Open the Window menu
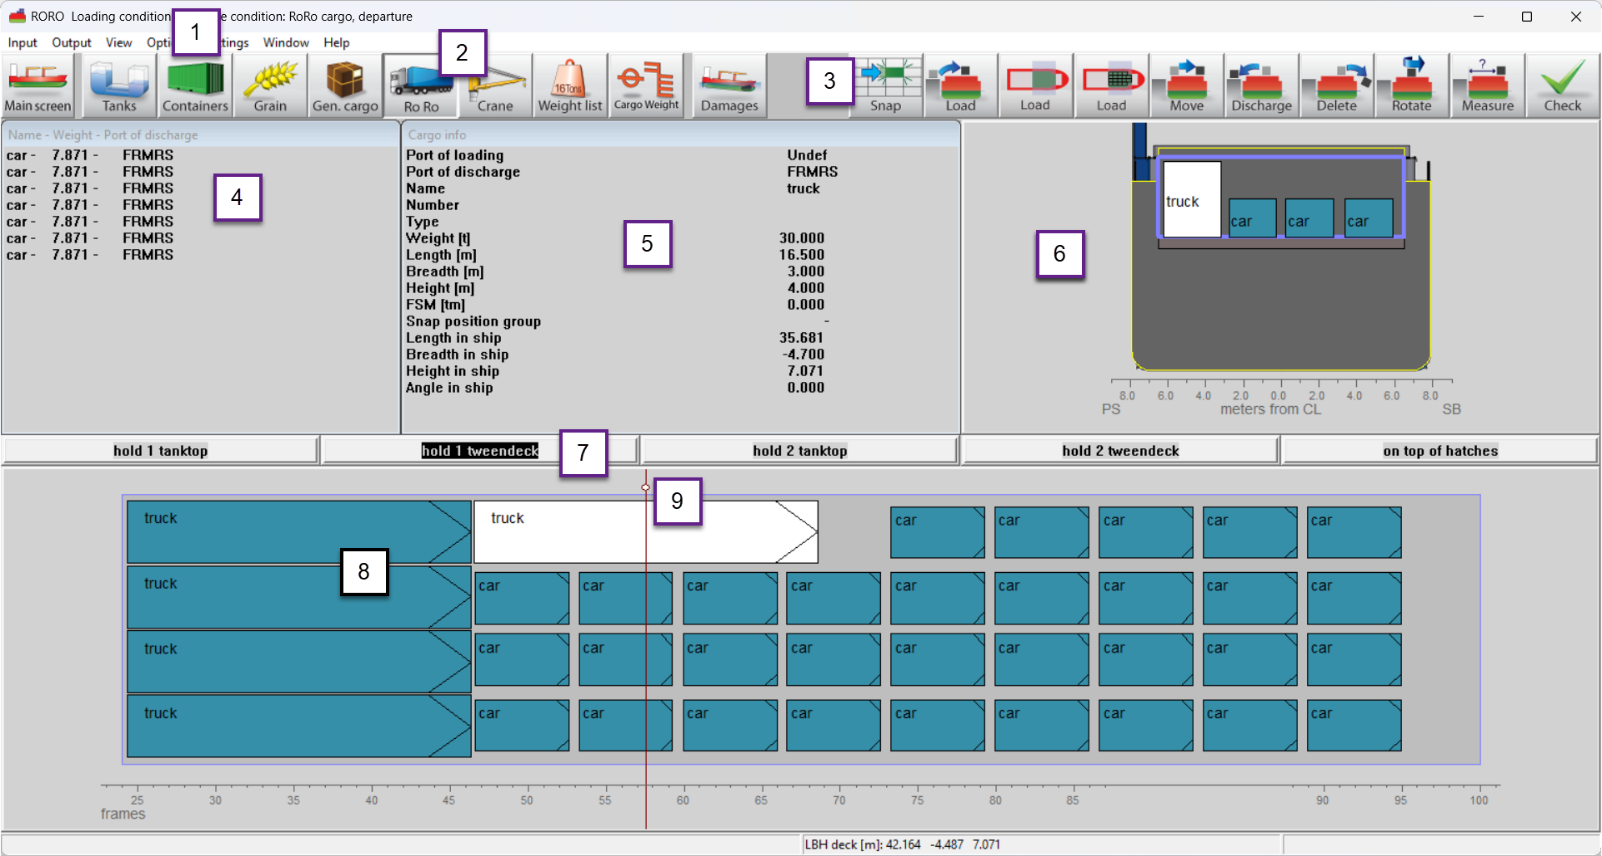1602x856 pixels. coord(285,43)
